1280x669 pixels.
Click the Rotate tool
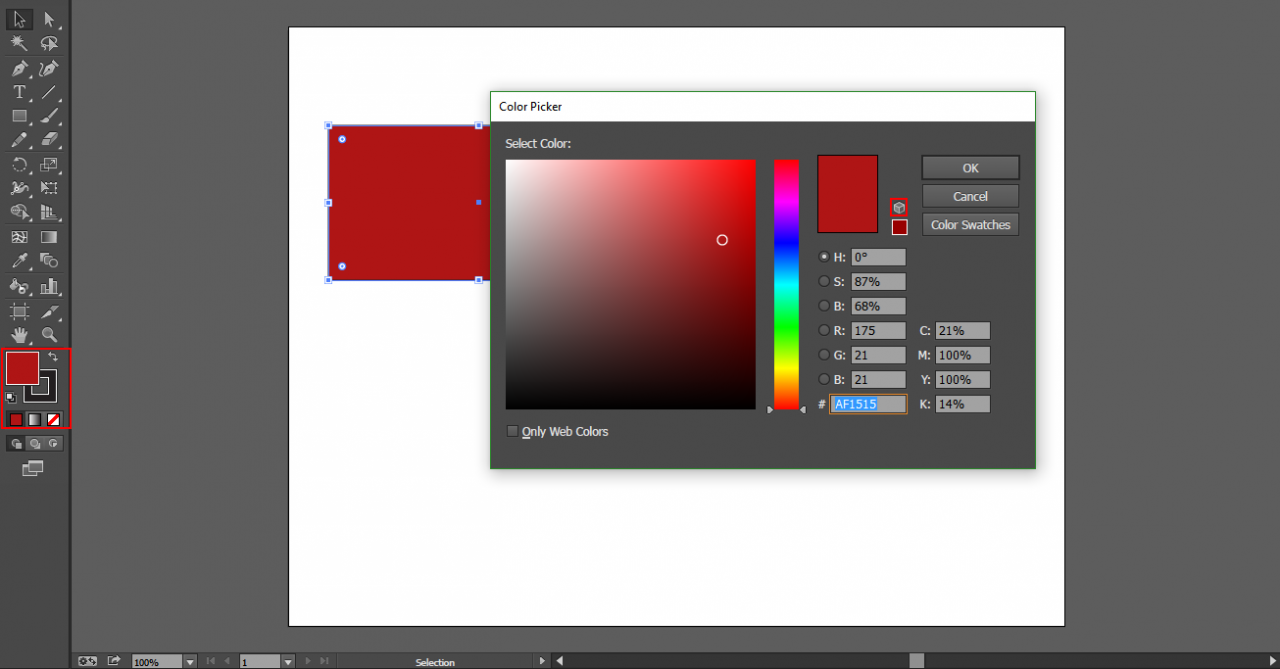point(19,164)
